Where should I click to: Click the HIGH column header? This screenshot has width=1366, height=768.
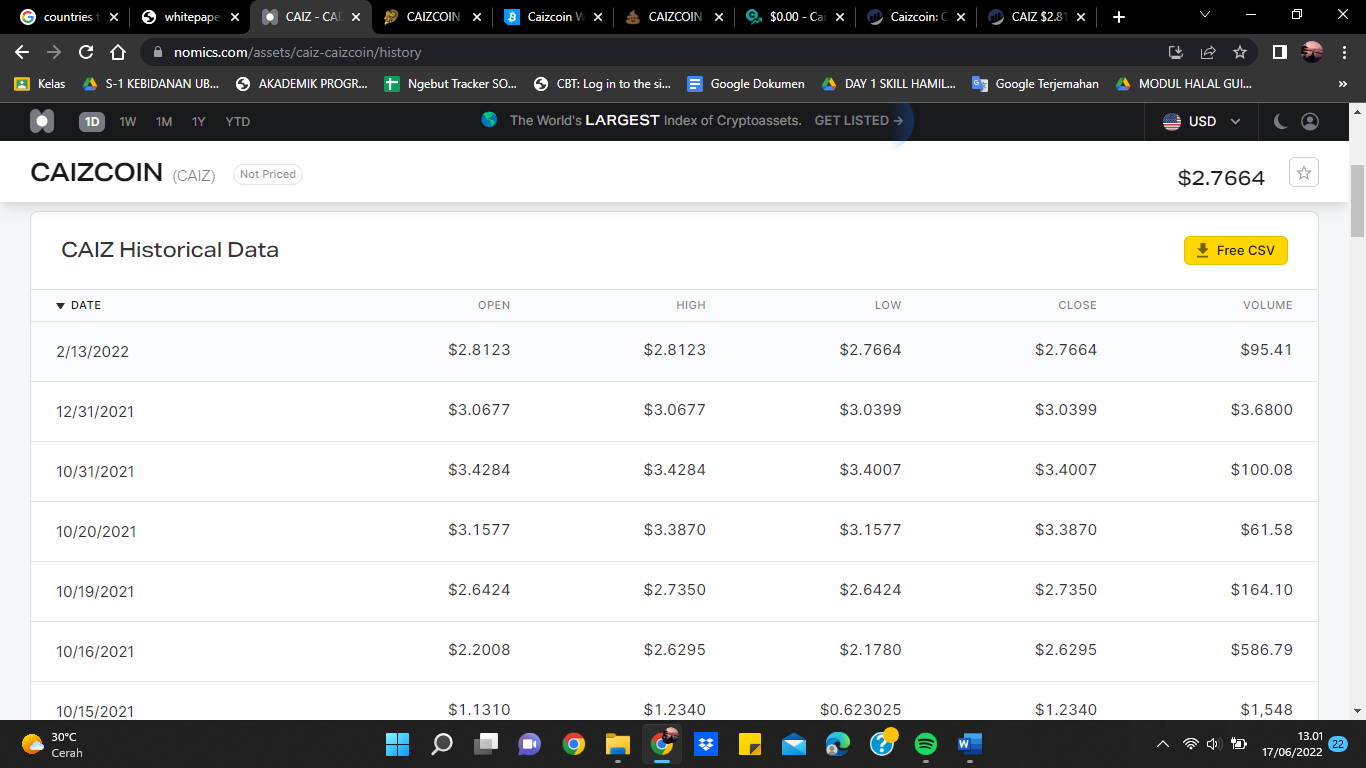click(x=691, y=305)
